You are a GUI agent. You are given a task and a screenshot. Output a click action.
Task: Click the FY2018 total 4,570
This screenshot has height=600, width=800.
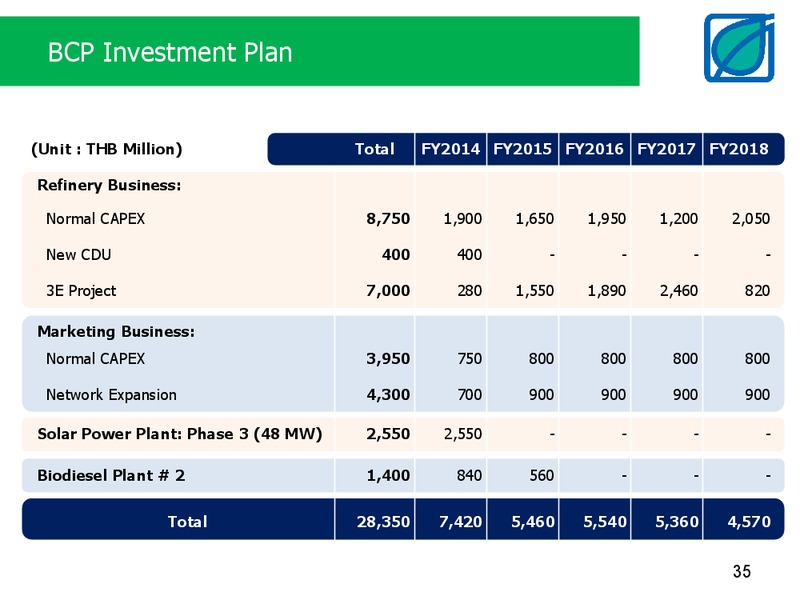coord(749,522)
